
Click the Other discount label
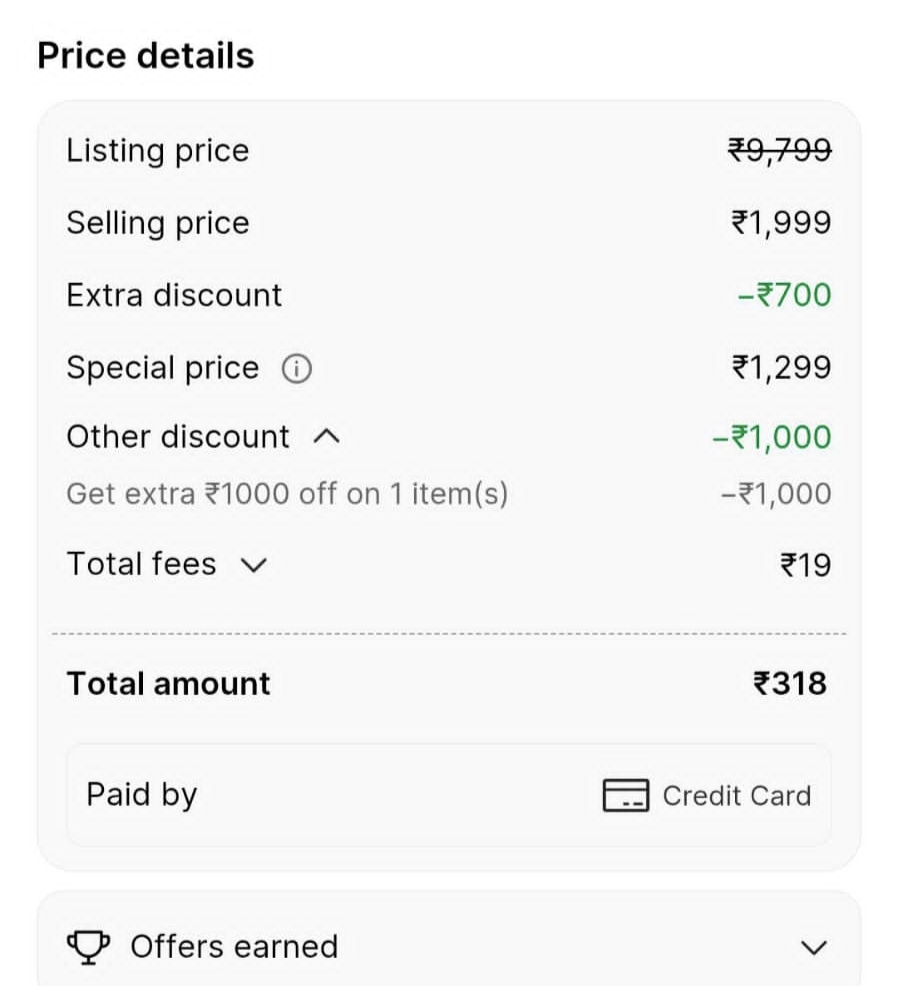coord(178,437)
